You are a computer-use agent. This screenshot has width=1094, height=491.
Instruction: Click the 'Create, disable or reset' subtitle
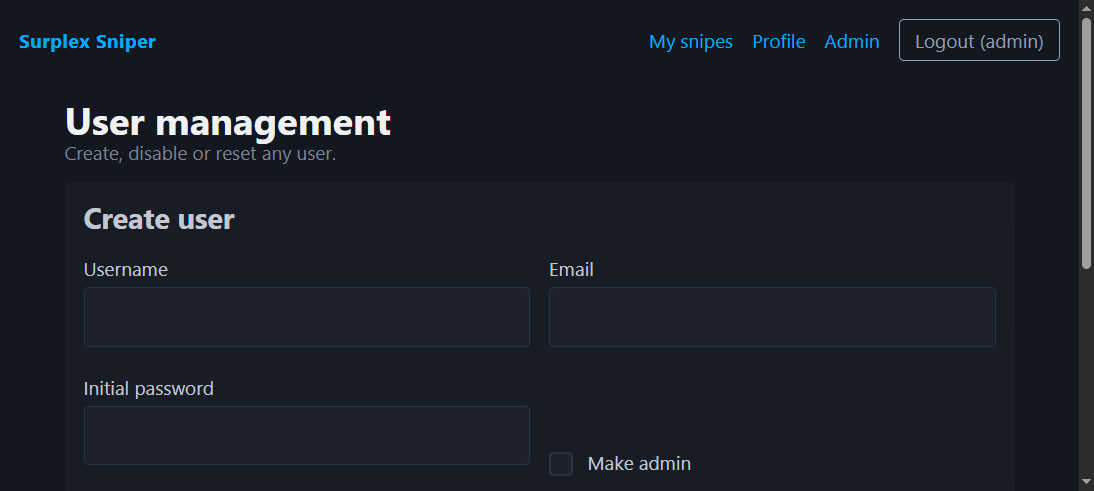click(x=200, y=155)
